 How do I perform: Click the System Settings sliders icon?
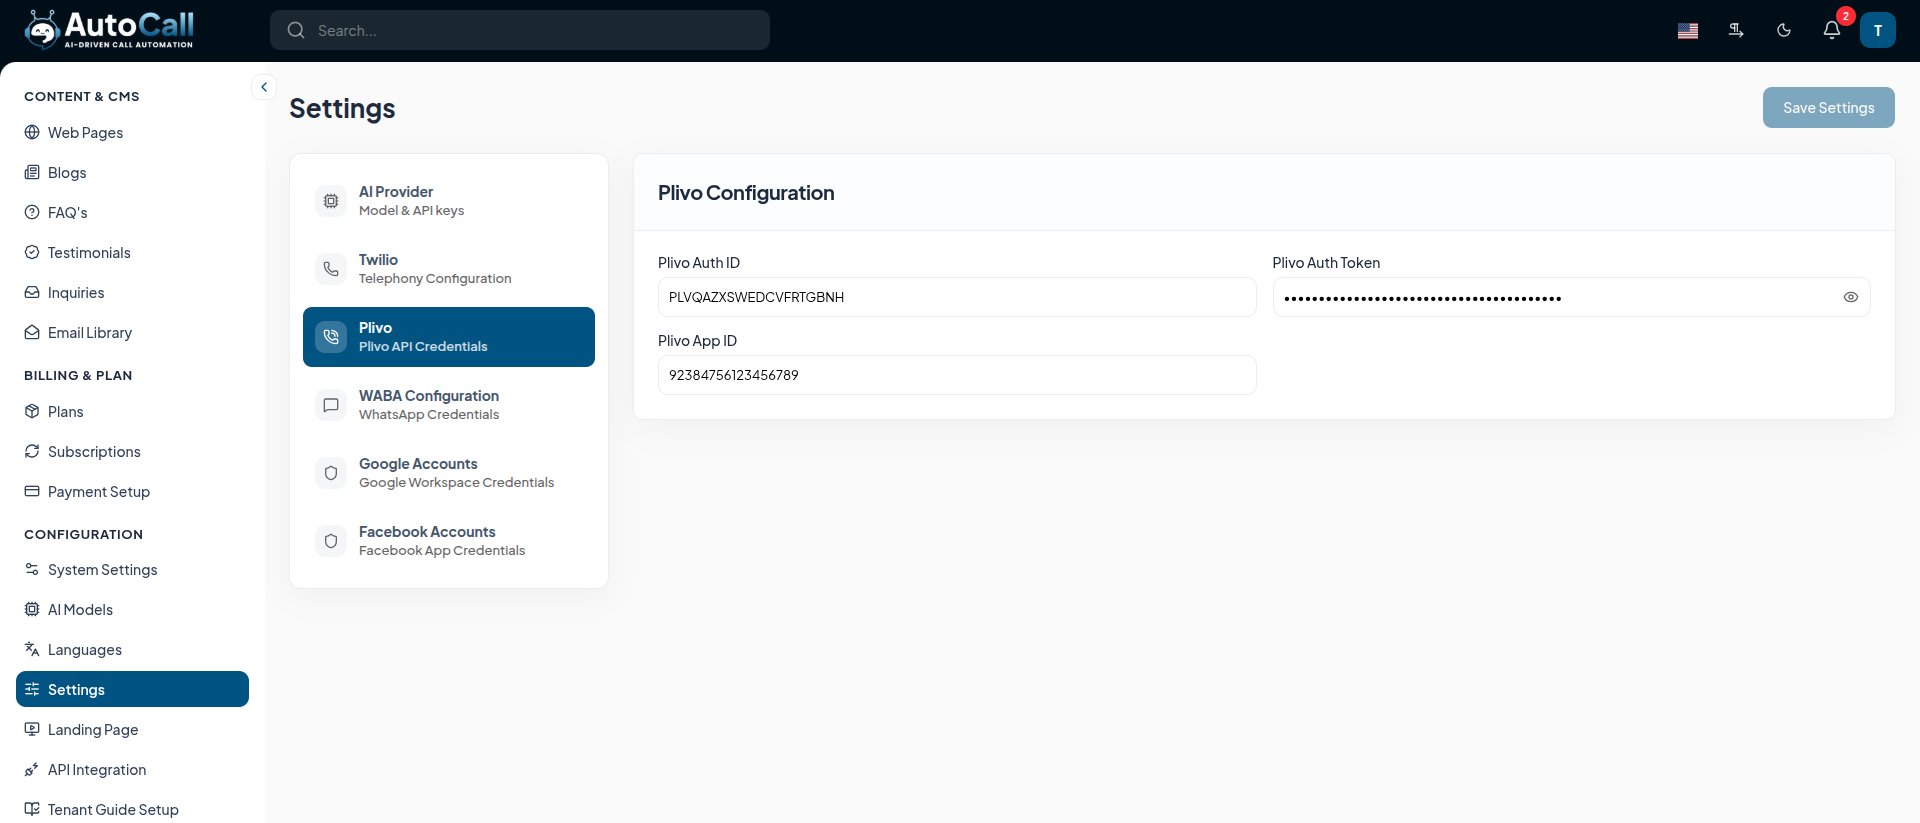coord(32,569)
